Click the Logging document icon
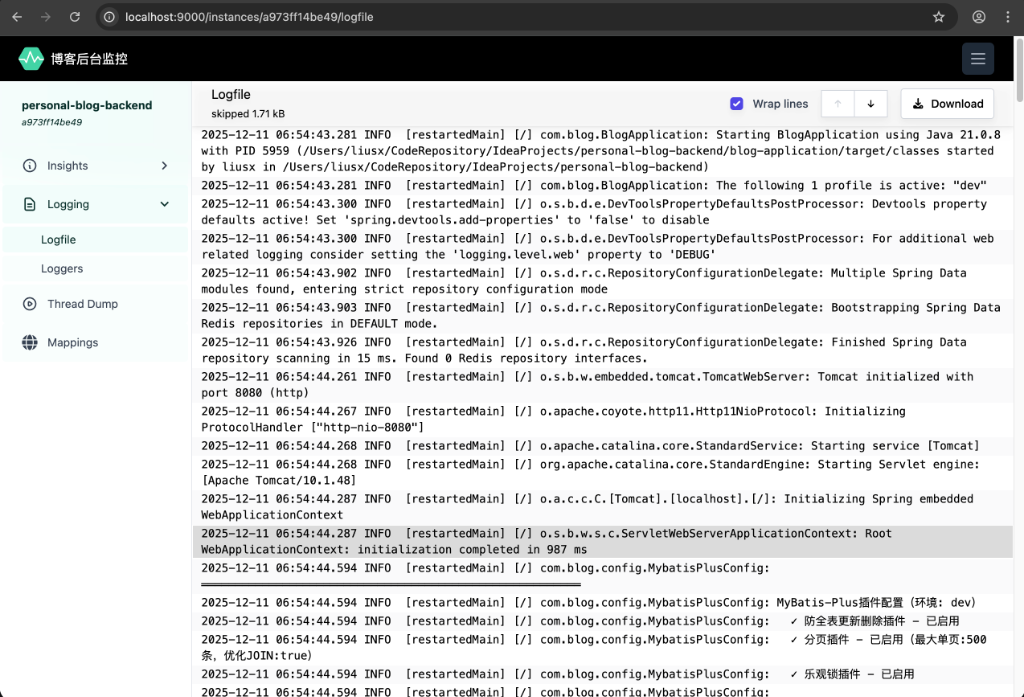1024x697 pixels. point(29,204)
